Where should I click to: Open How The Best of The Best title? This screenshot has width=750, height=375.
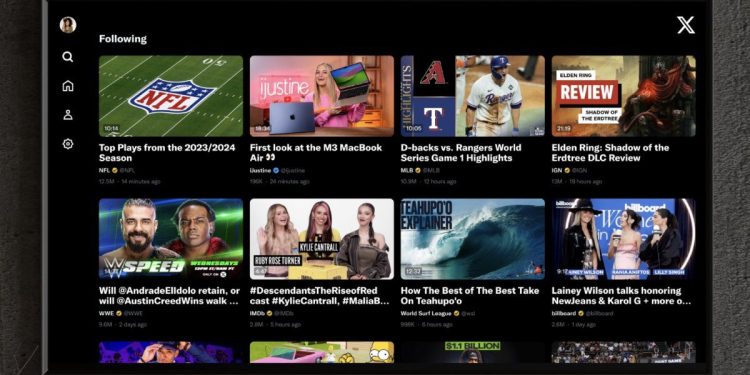[470, 296]
